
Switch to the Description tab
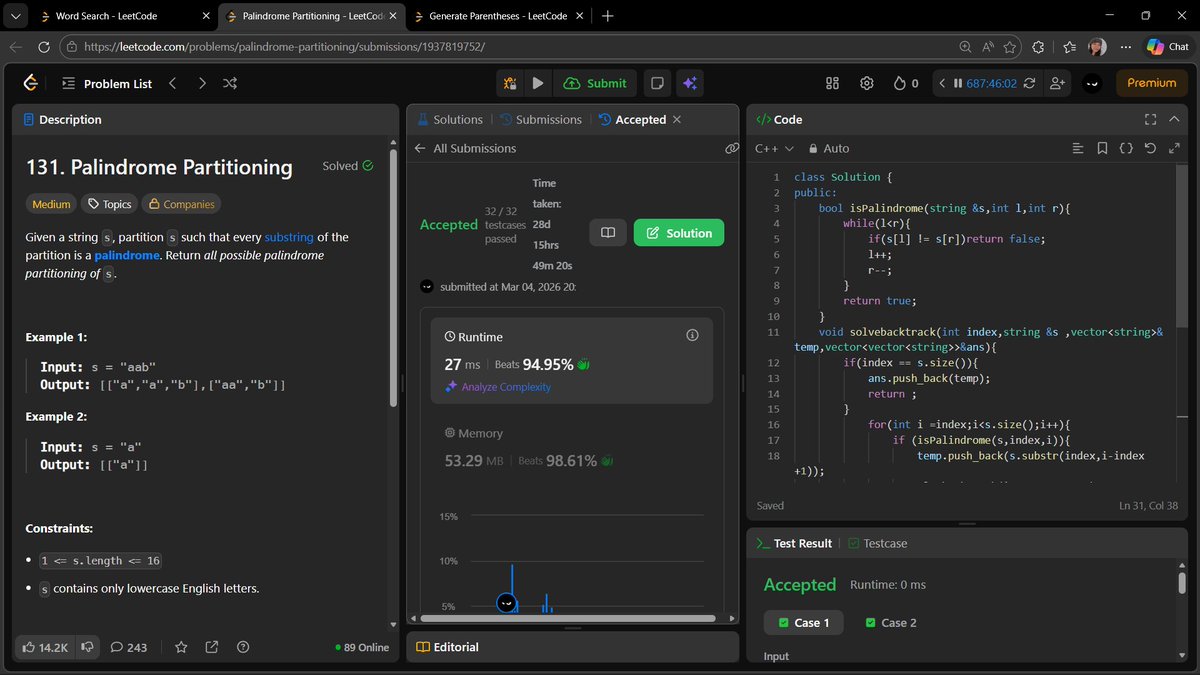tap(62, 119)
